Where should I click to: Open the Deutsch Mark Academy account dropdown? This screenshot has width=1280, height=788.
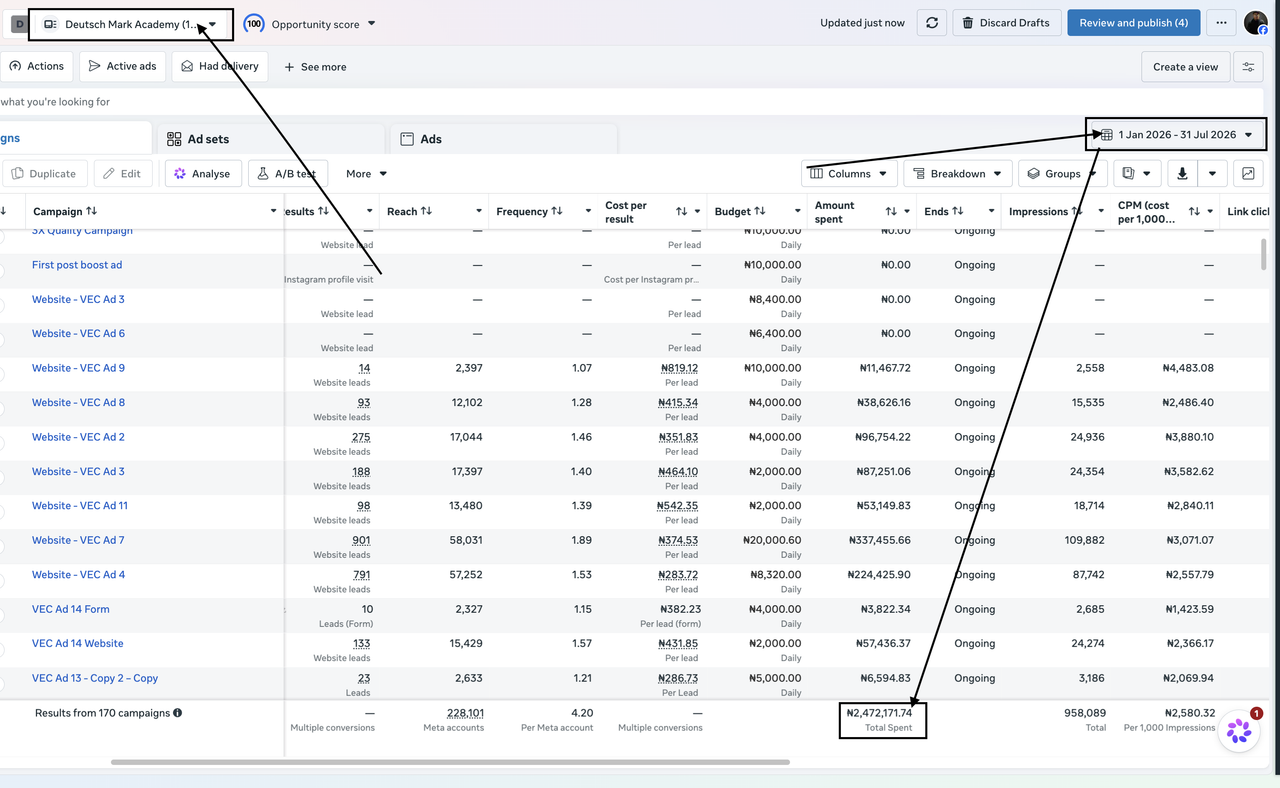click(131, 24)
